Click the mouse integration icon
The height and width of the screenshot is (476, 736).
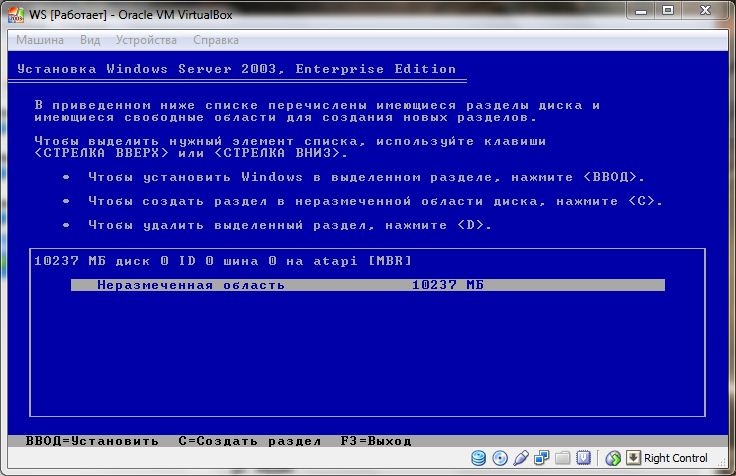click(613, 458)
